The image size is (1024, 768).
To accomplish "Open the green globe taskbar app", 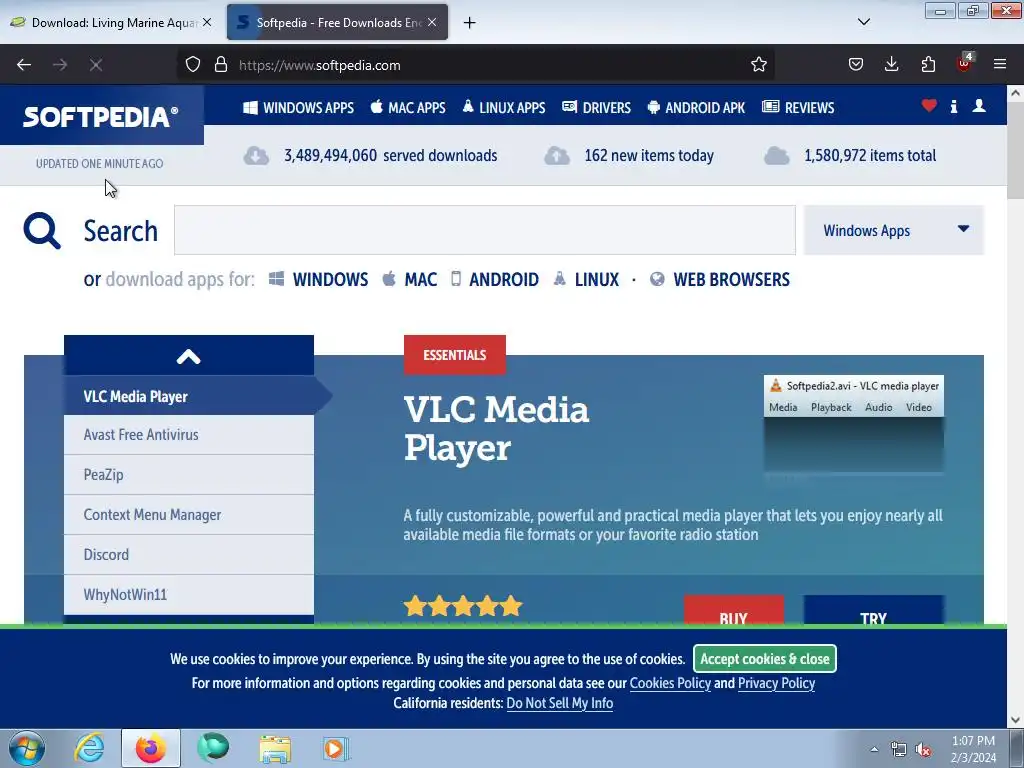I will (213, 748).
